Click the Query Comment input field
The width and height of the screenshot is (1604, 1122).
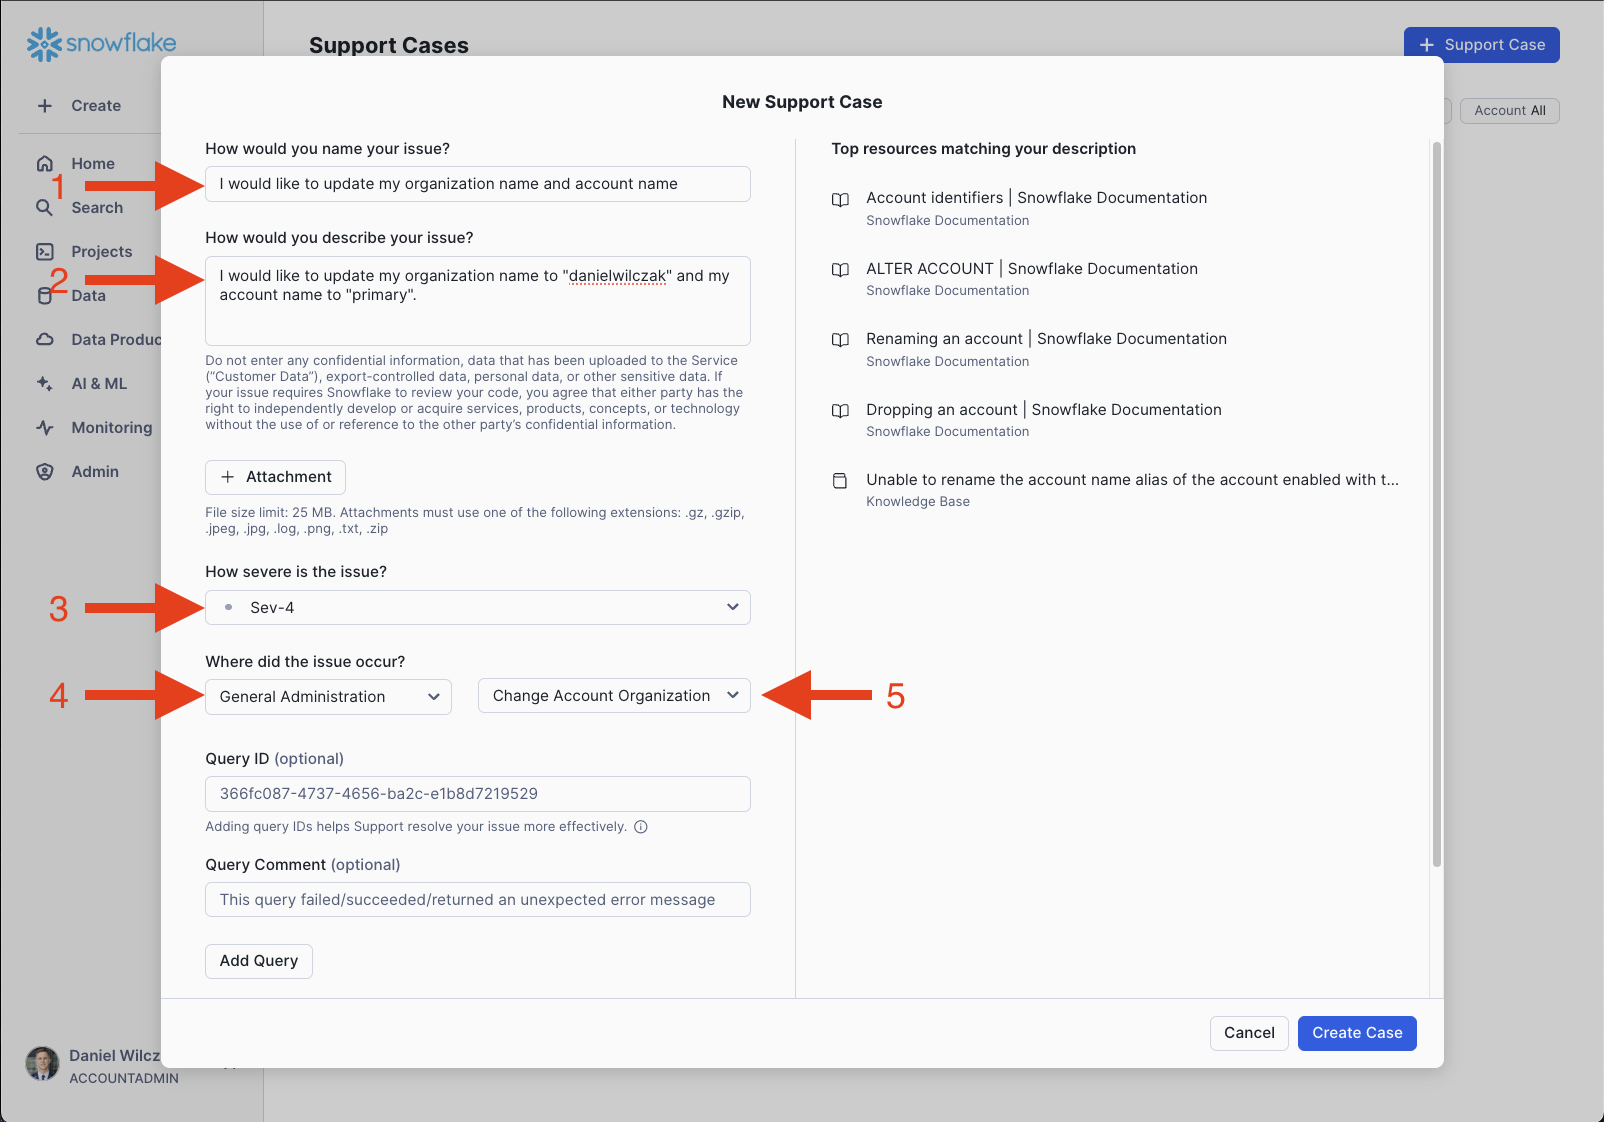tap(478, 900)
